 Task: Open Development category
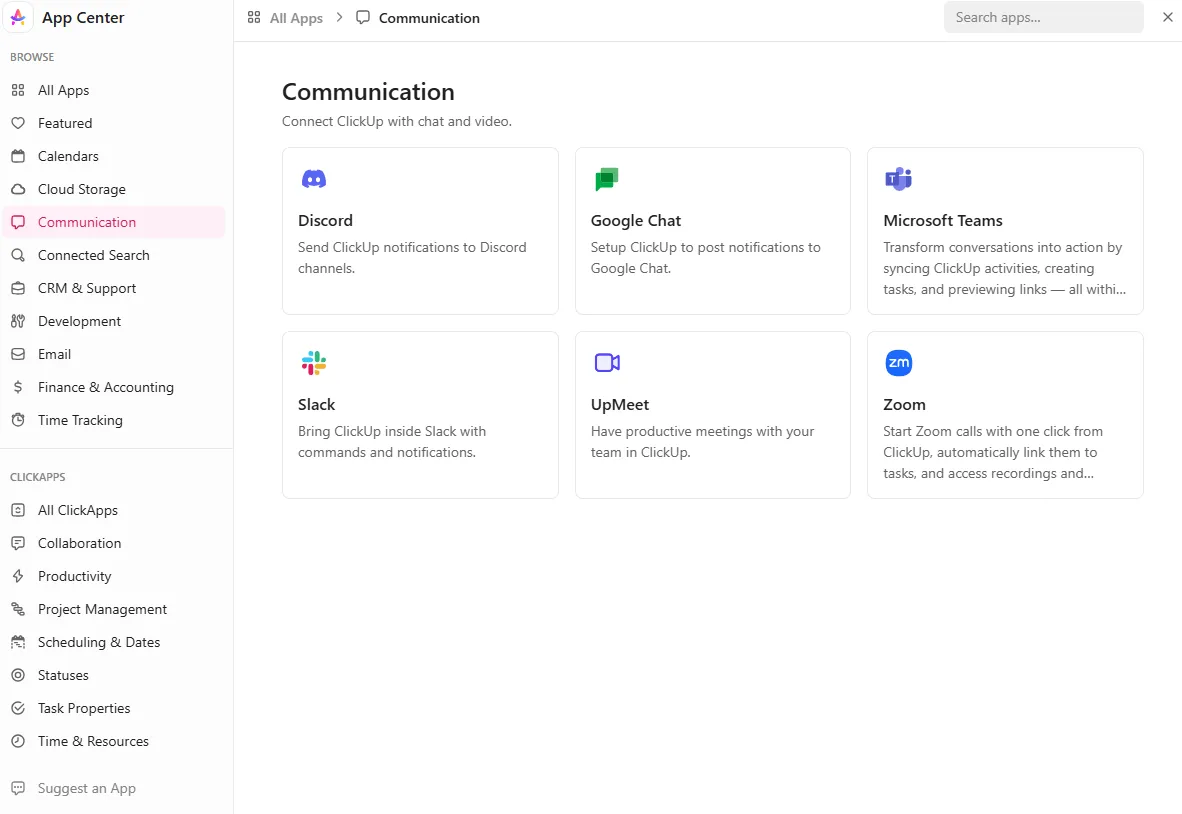coord(114,321)
